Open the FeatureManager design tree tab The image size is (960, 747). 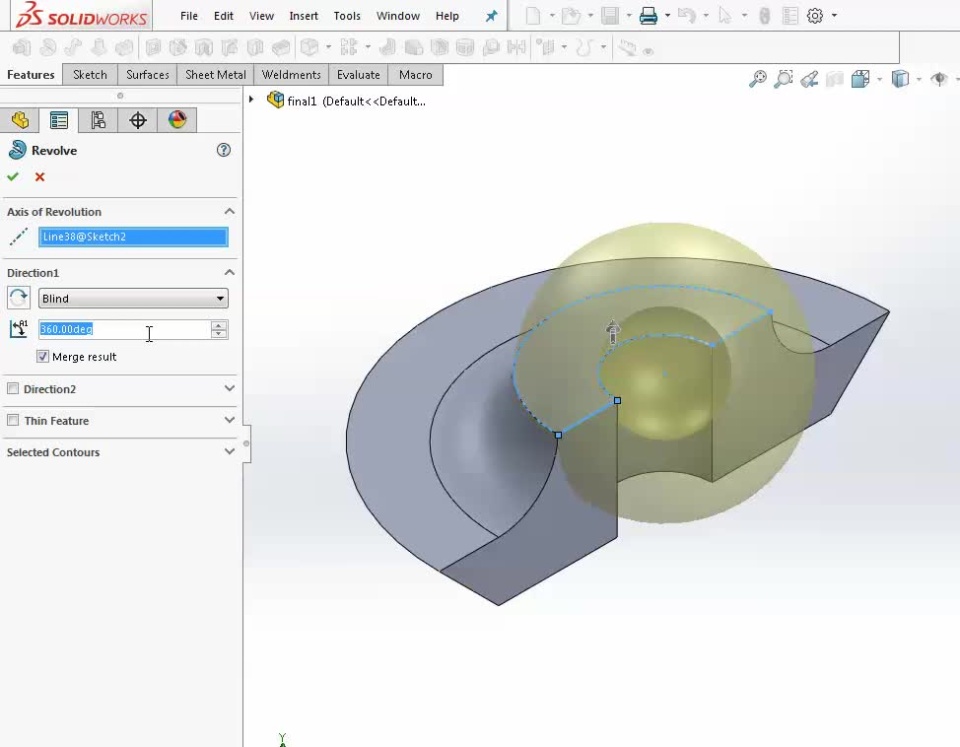(x=20, y=120)
